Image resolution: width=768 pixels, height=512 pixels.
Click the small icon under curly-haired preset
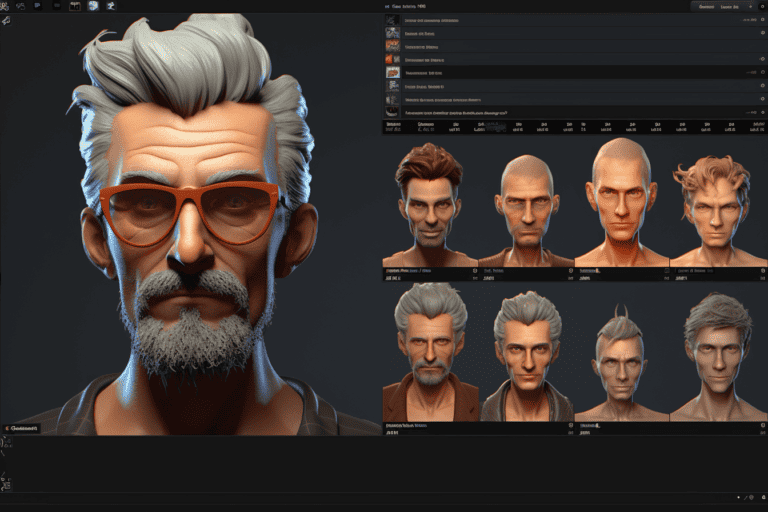point(763,270)
